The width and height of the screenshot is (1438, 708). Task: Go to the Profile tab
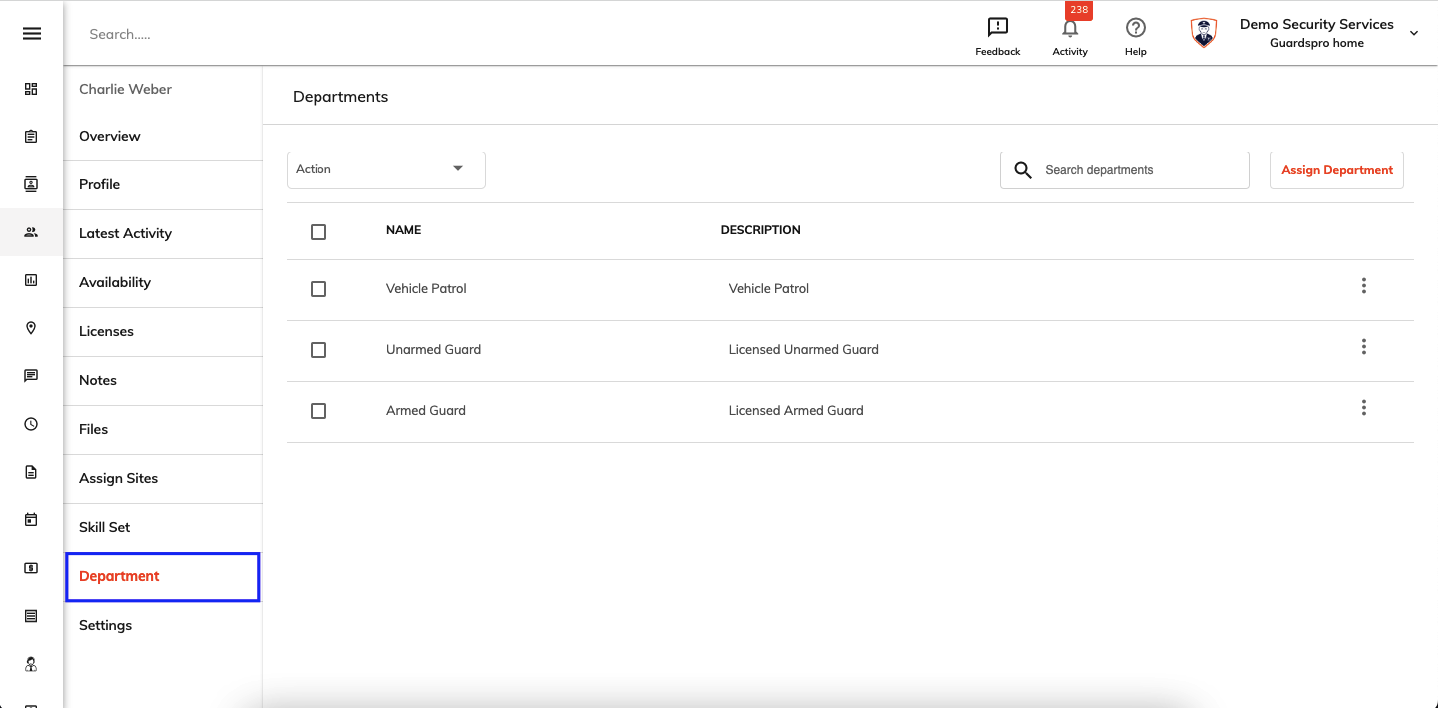pos(163,184)
